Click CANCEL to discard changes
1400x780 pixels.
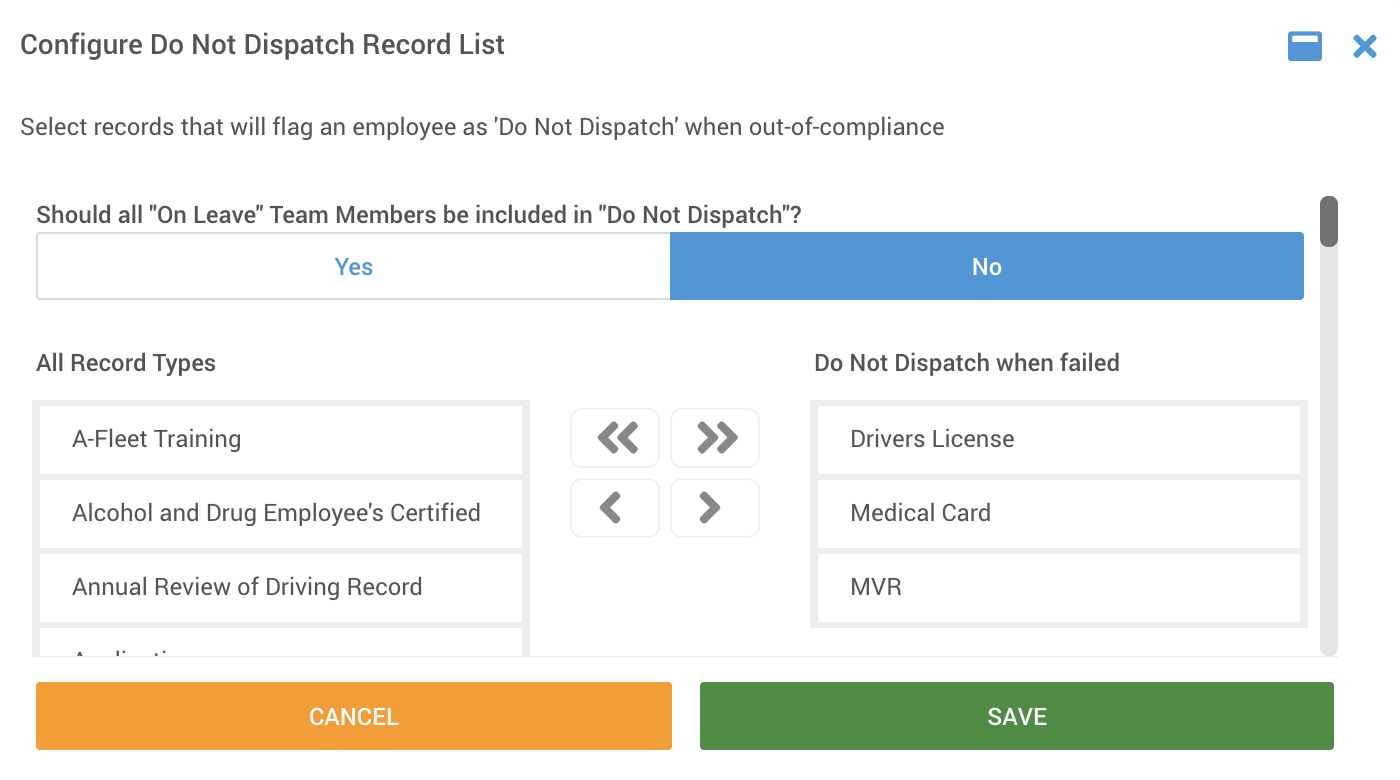[353, 716]
